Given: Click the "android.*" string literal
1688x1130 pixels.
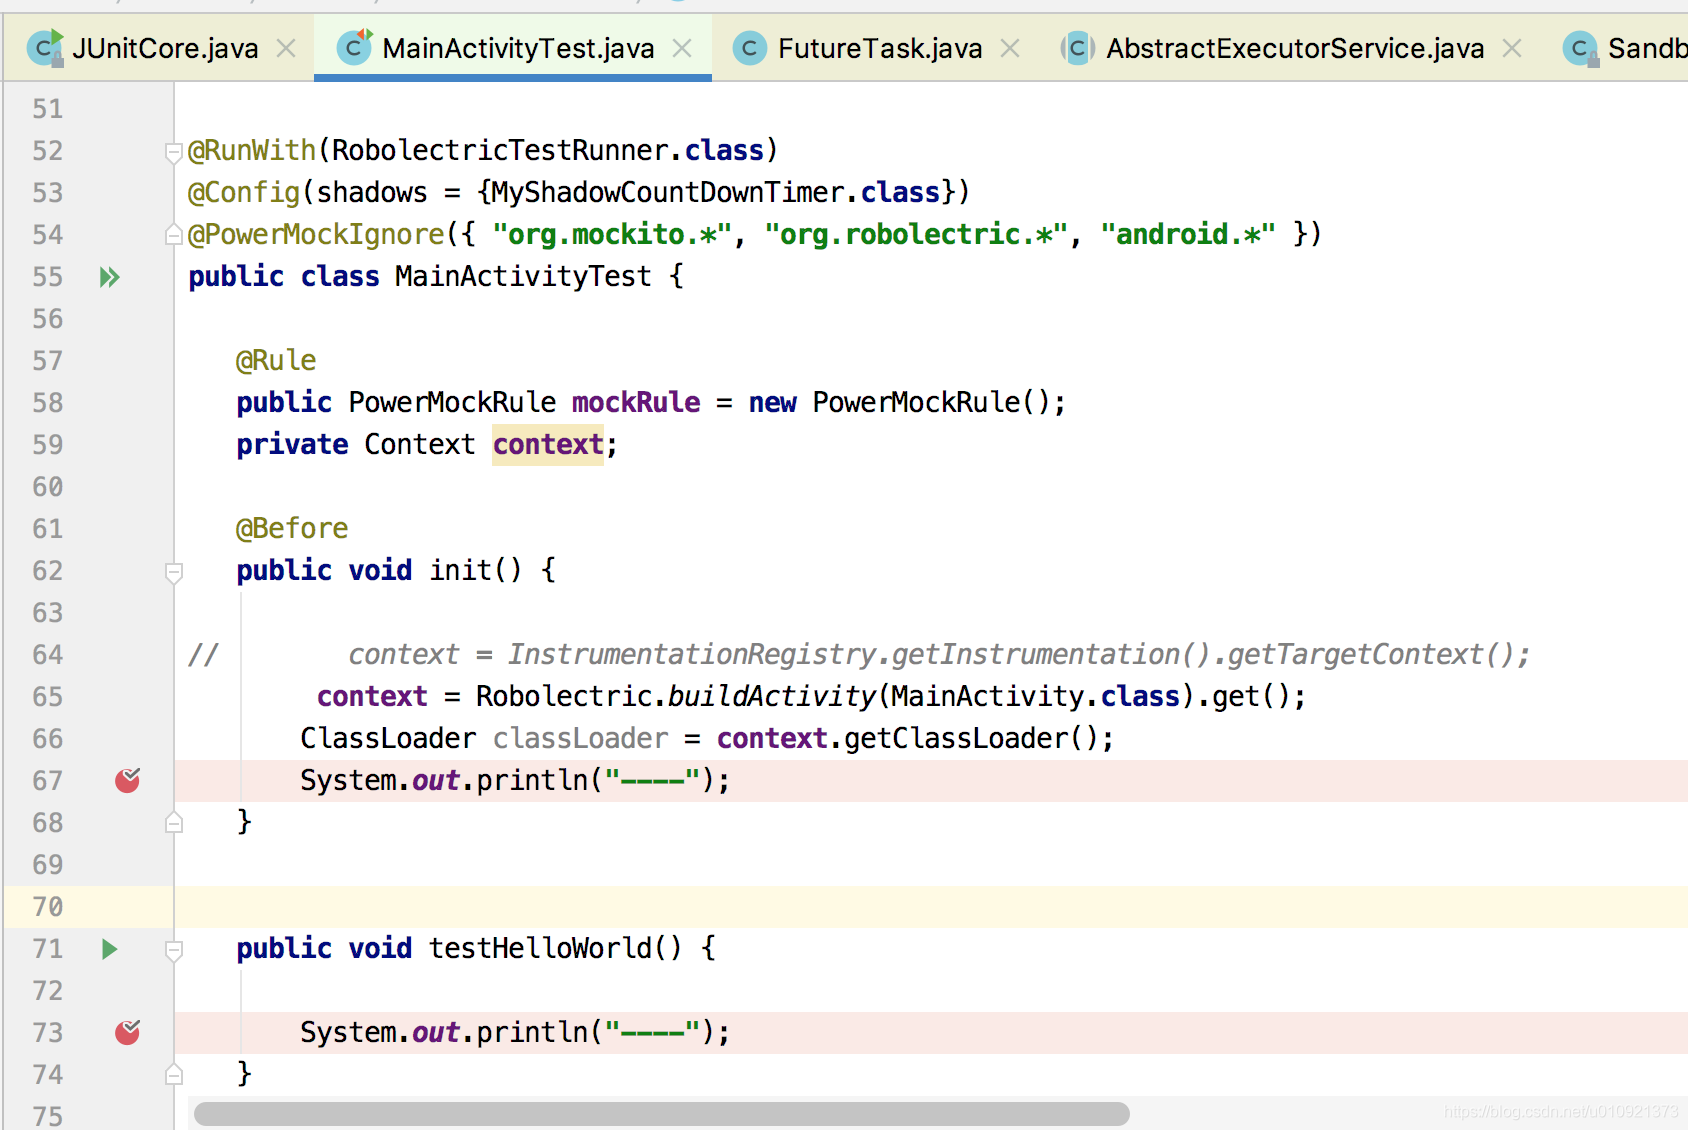Looking at the screenshot, I should click(1188, 234).
